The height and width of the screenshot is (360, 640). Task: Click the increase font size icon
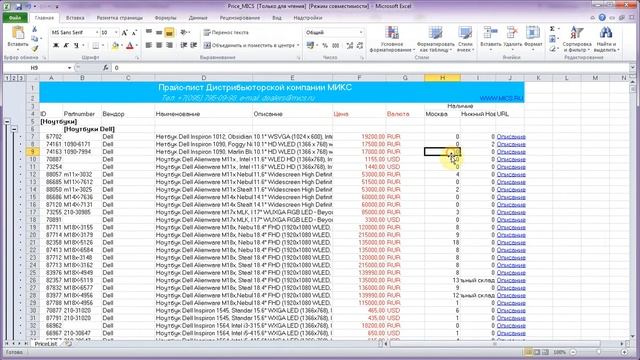point(124,33)
